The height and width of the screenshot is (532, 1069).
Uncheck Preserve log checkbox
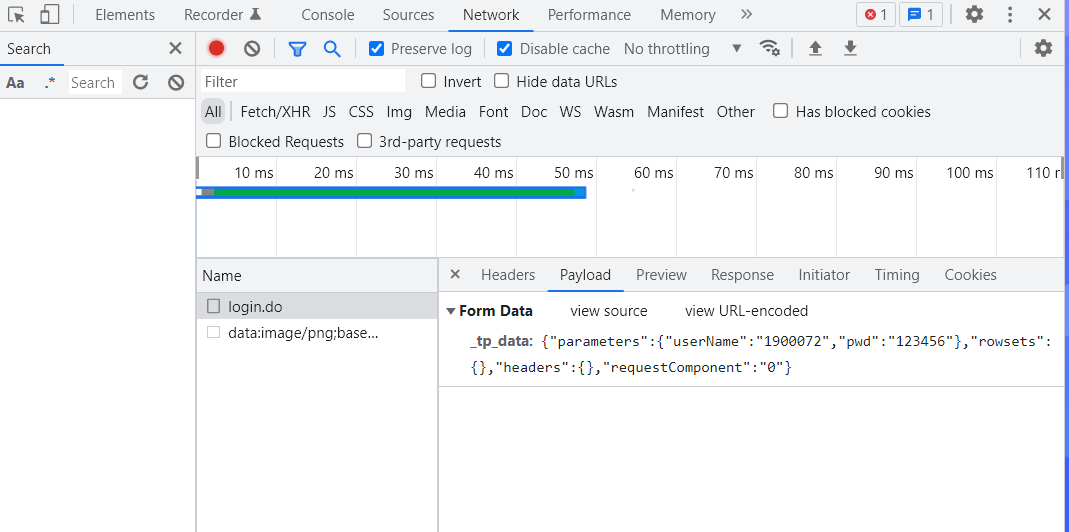(376, 48)
